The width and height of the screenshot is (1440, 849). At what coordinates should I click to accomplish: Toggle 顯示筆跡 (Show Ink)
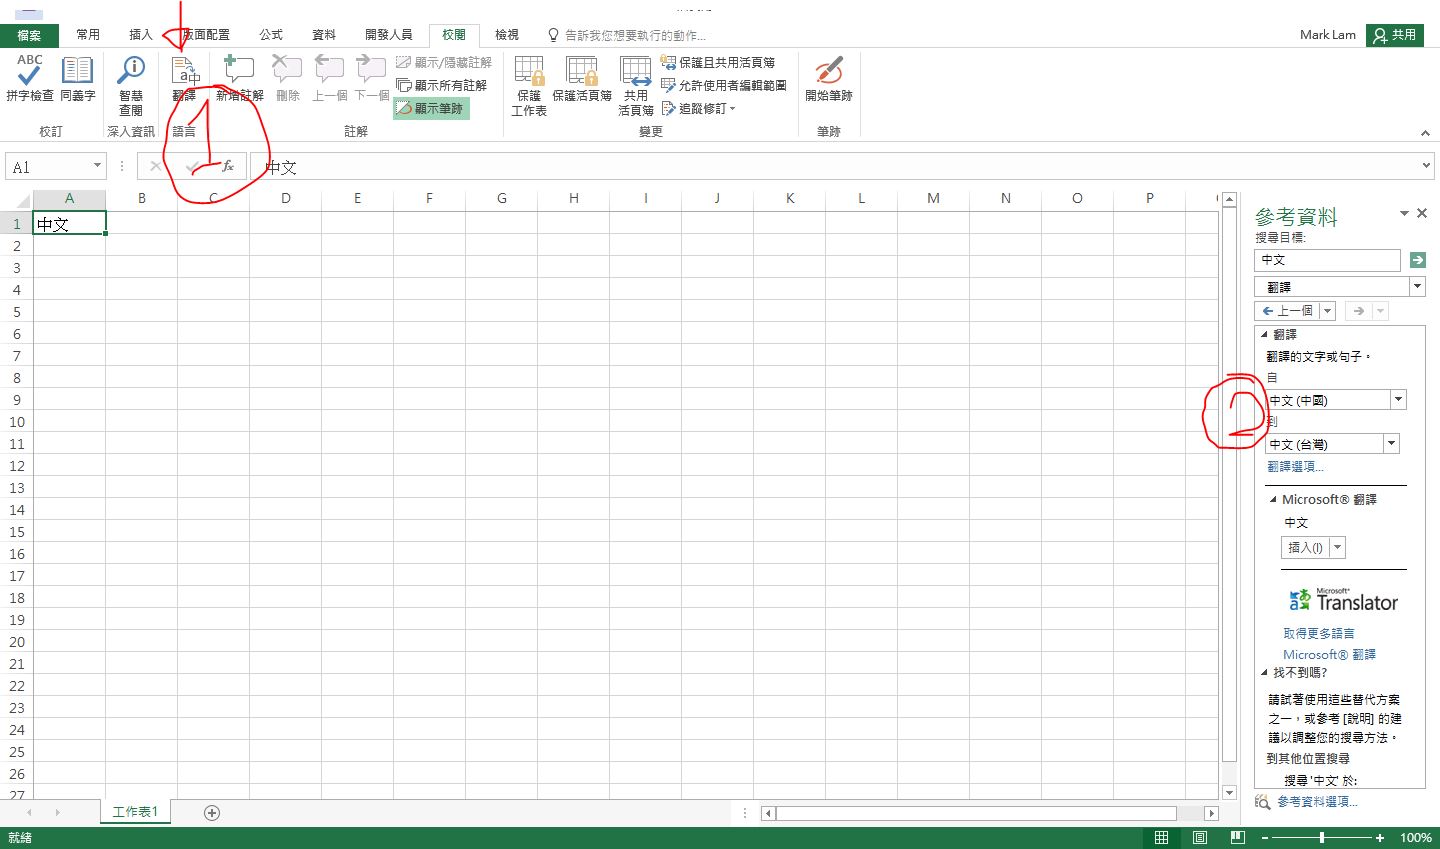[x=430, y=108]
